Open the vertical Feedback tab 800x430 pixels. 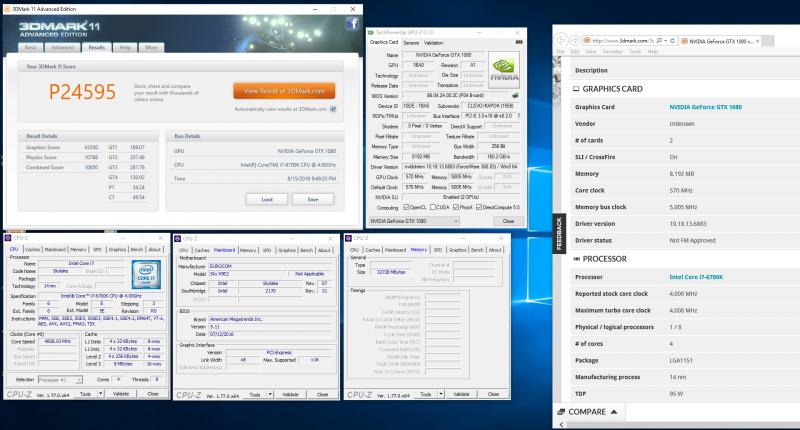coord(559,234)
